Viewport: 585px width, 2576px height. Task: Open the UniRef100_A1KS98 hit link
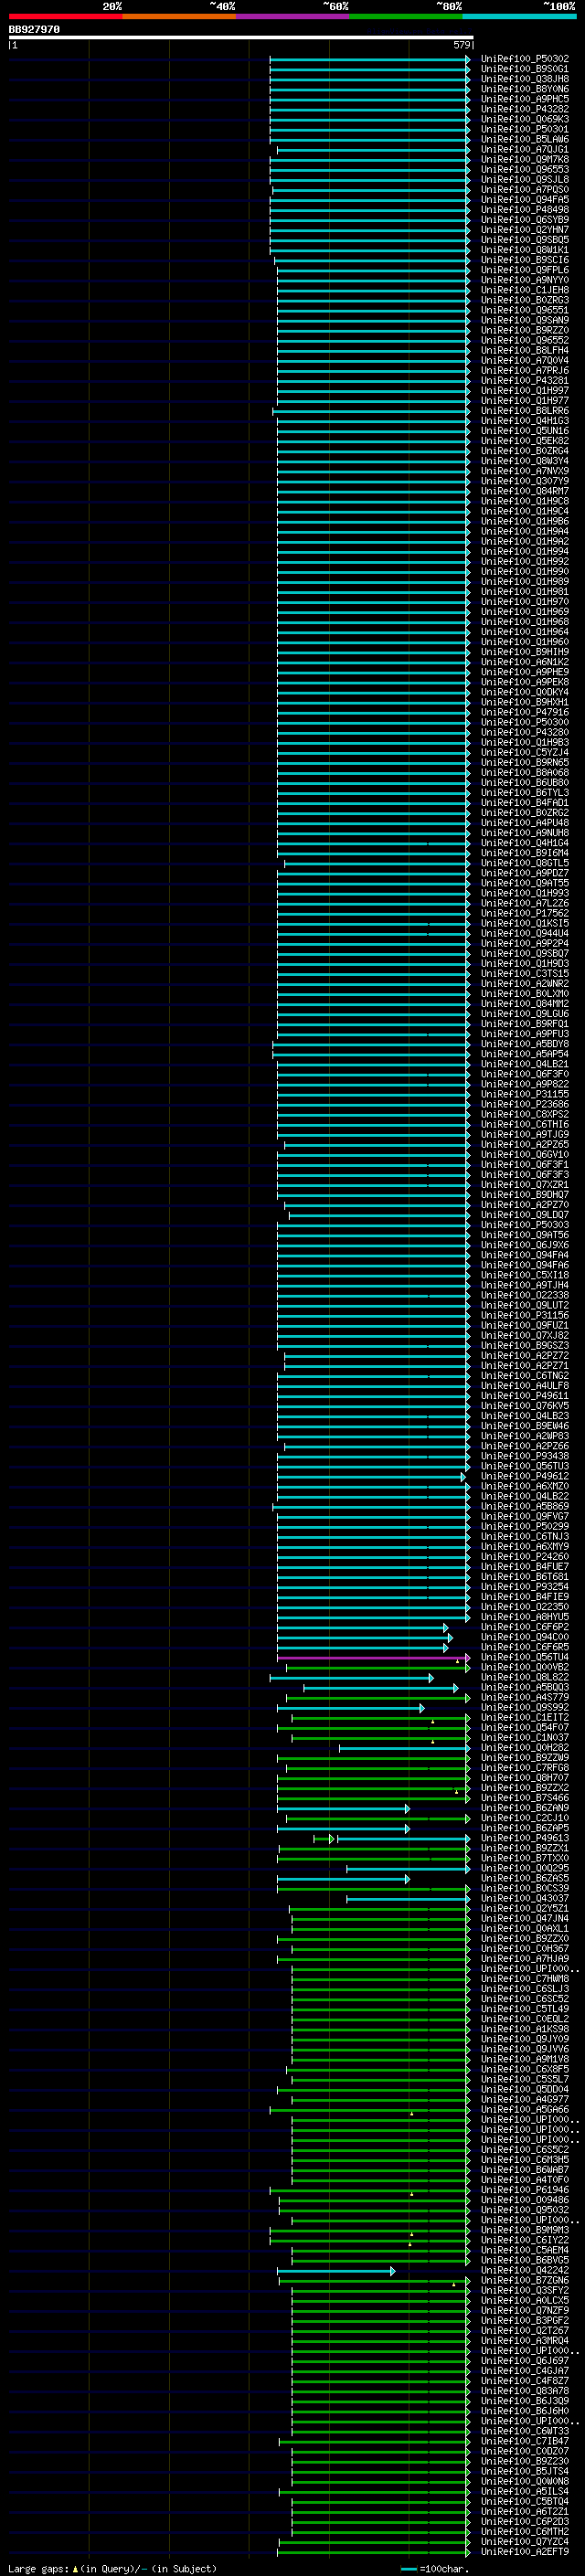point(525,2029)
